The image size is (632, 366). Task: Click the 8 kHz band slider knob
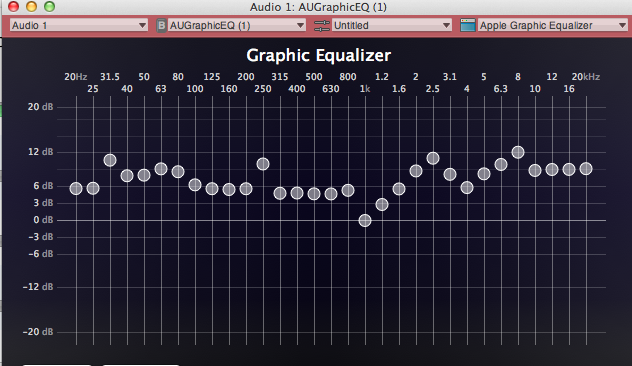(x=518, y=152)
